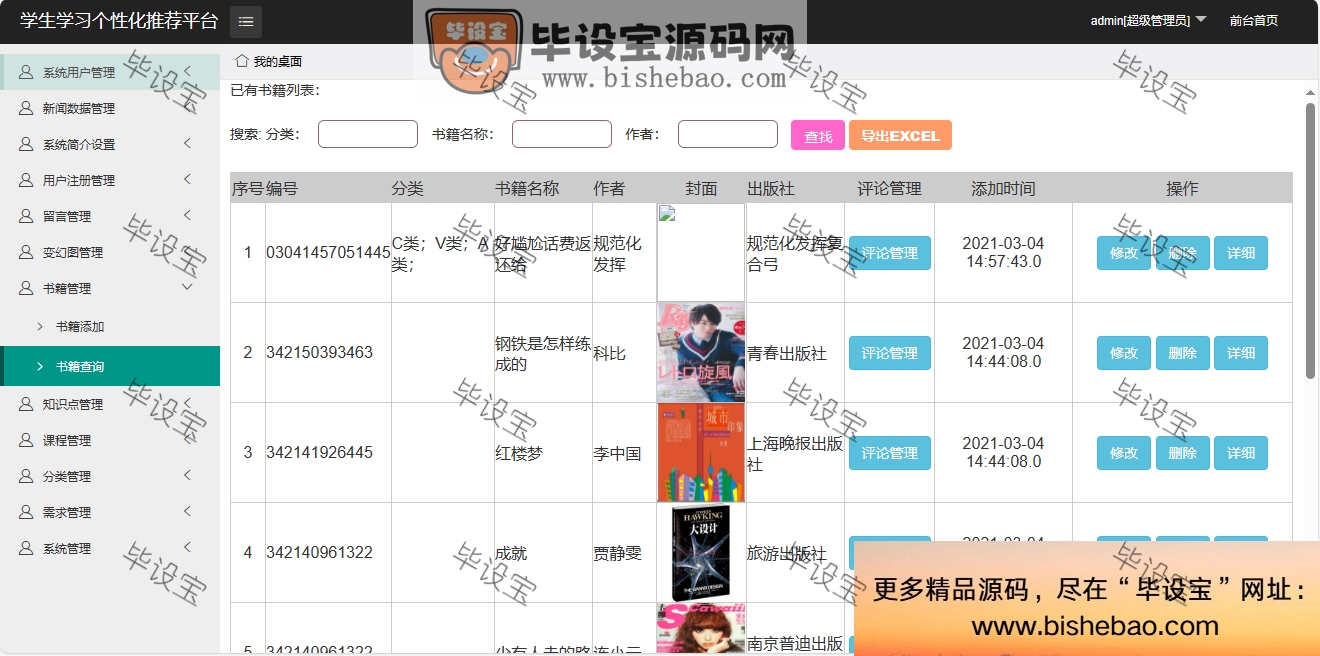1320x656 pixels.
Task: Open the admin[超级管理员] account dropdown
Action: coord(1148,20)
